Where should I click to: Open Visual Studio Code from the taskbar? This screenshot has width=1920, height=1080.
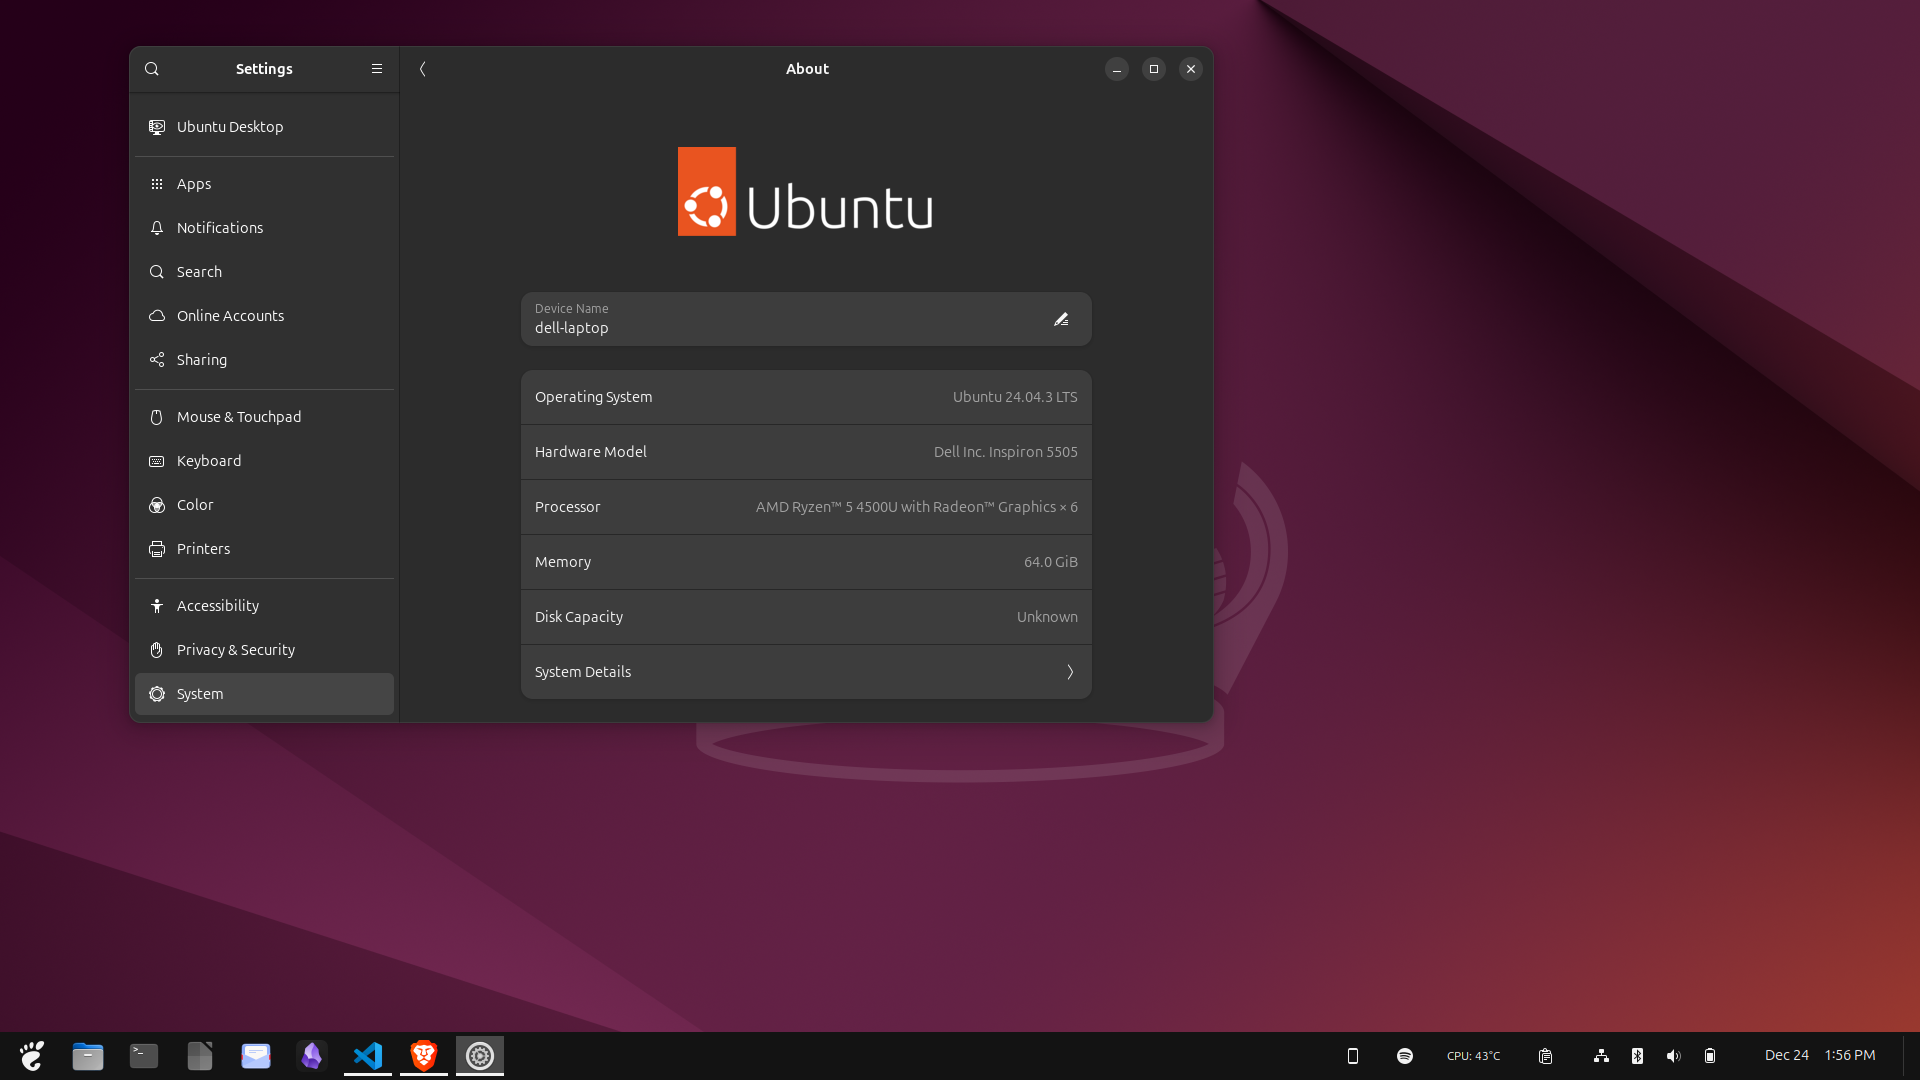tap(368, 1055)
